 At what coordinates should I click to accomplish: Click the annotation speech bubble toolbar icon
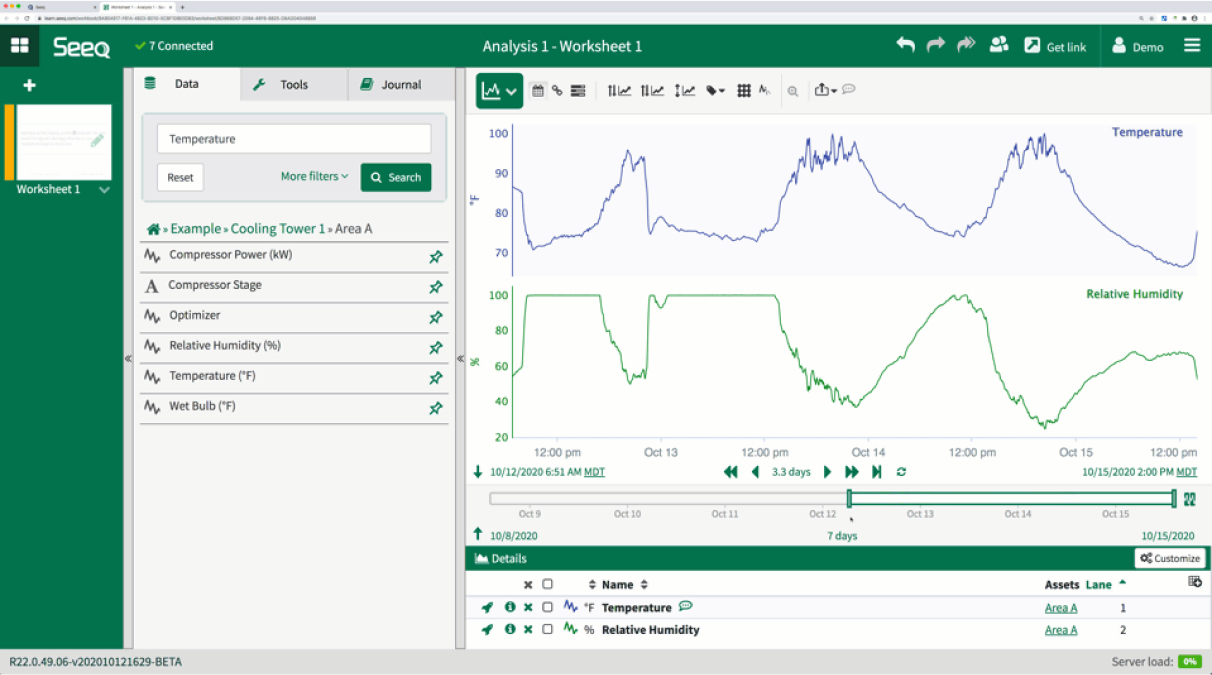point(848,89)
